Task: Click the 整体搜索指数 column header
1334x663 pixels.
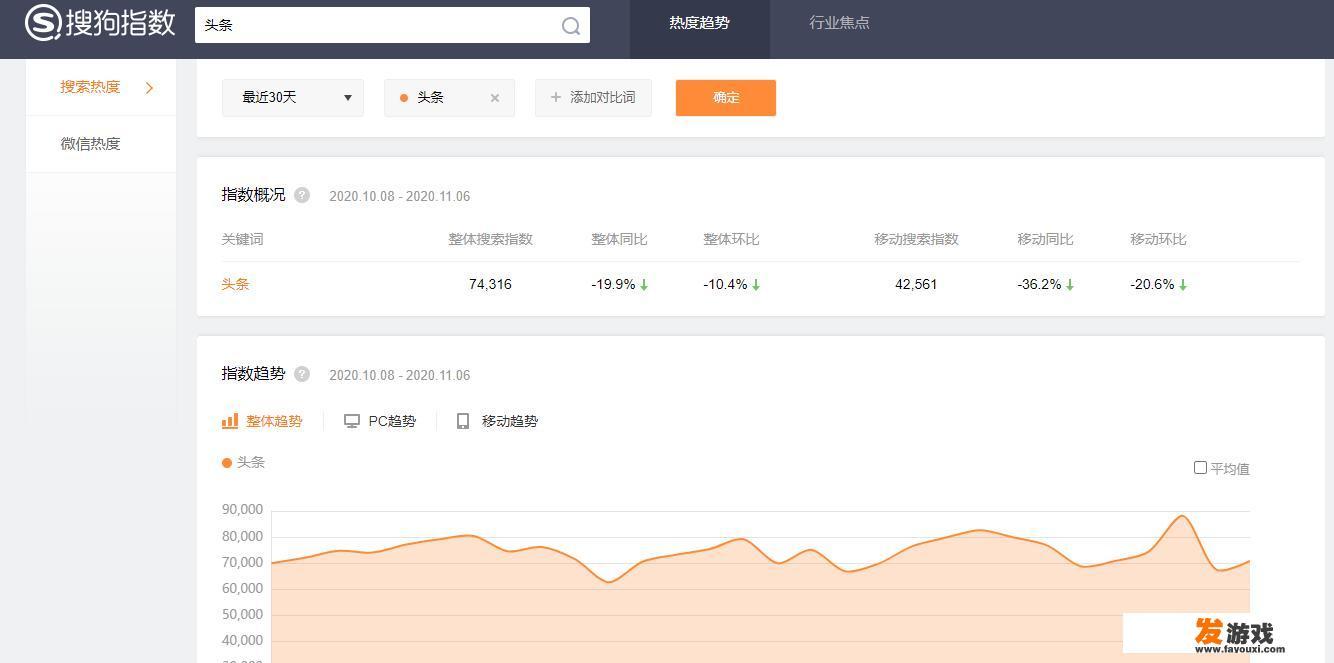Action: point(490,240)
